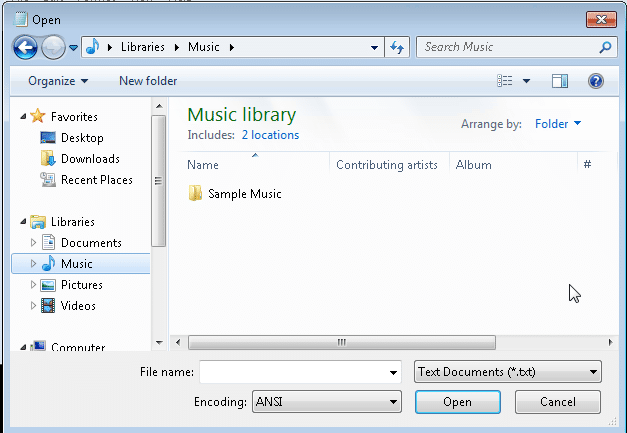Open Recent Places in Favorites

[96, 180]
